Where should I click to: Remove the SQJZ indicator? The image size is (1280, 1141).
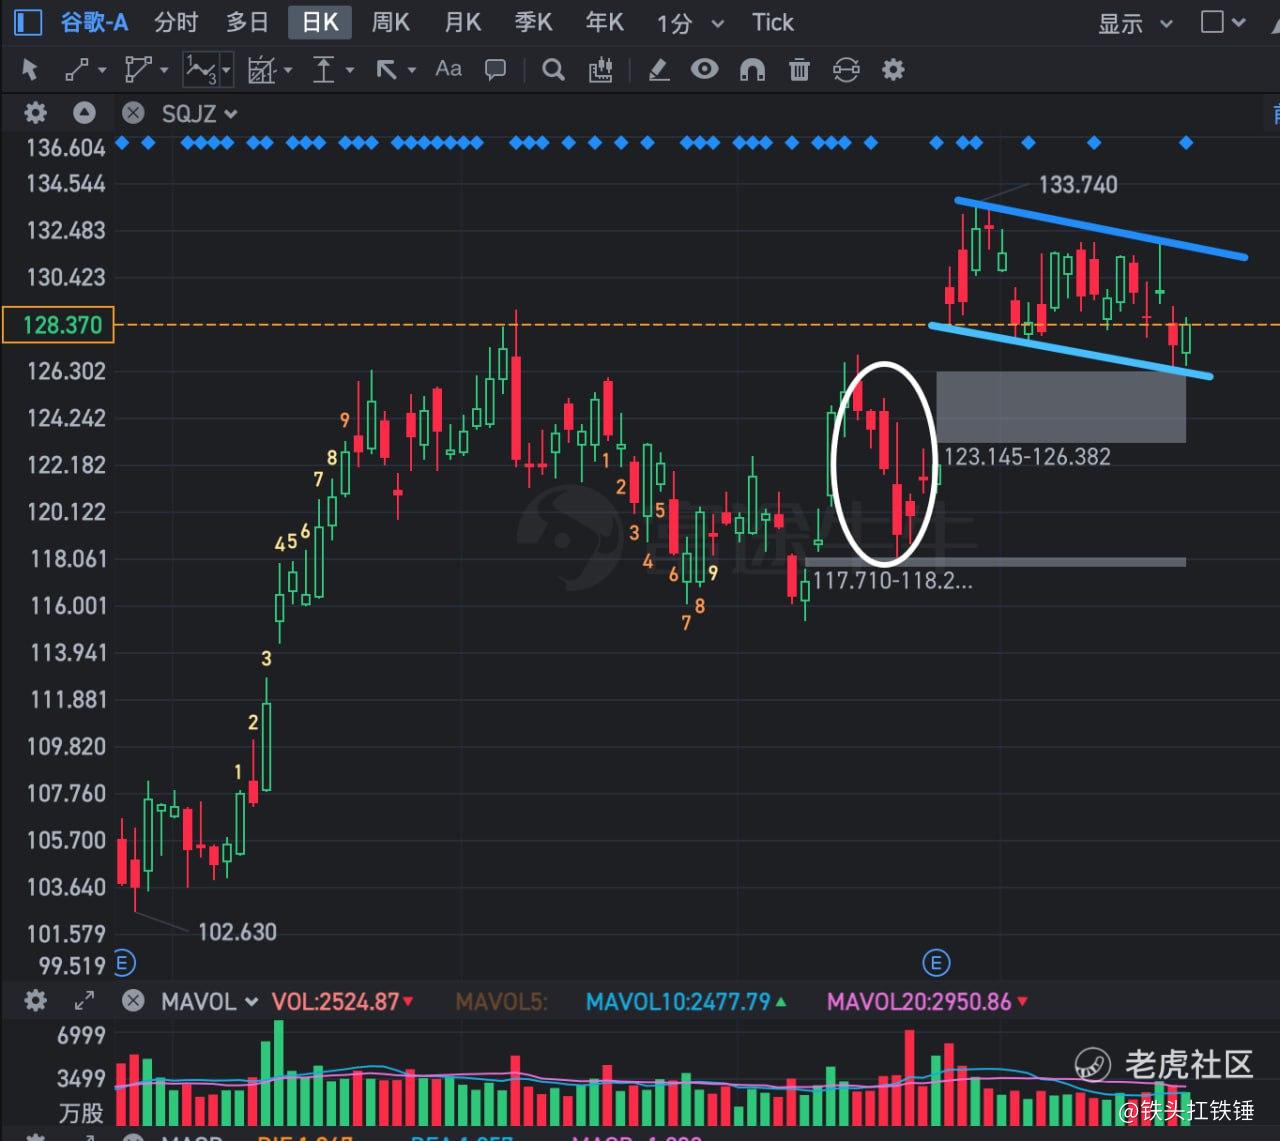133,113
